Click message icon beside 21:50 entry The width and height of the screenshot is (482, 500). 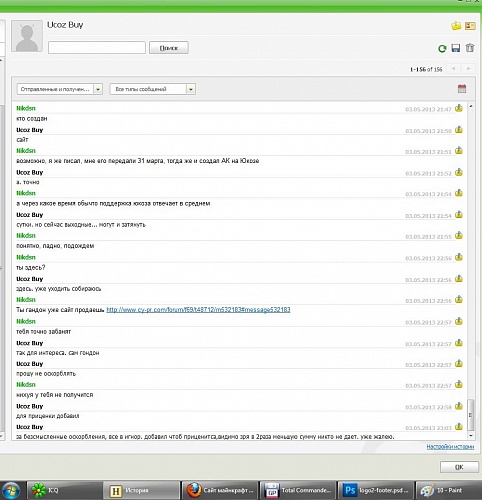pos(459,130)
